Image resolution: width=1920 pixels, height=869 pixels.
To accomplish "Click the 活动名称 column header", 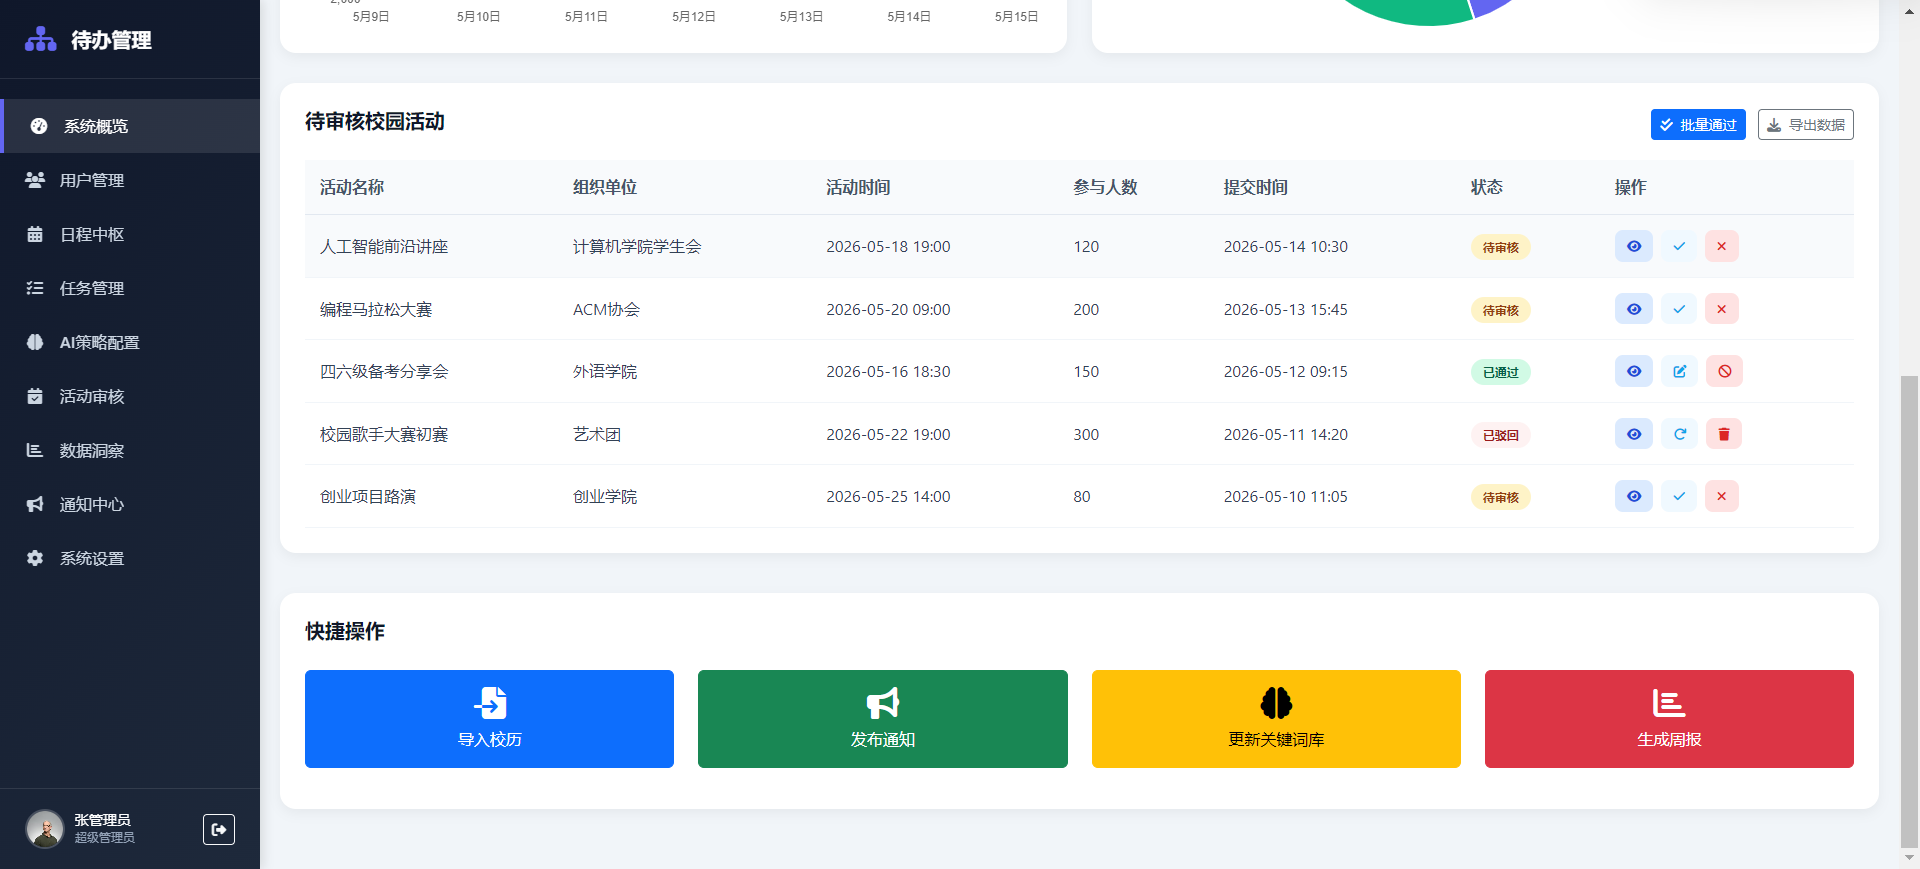I will [352, 187].
